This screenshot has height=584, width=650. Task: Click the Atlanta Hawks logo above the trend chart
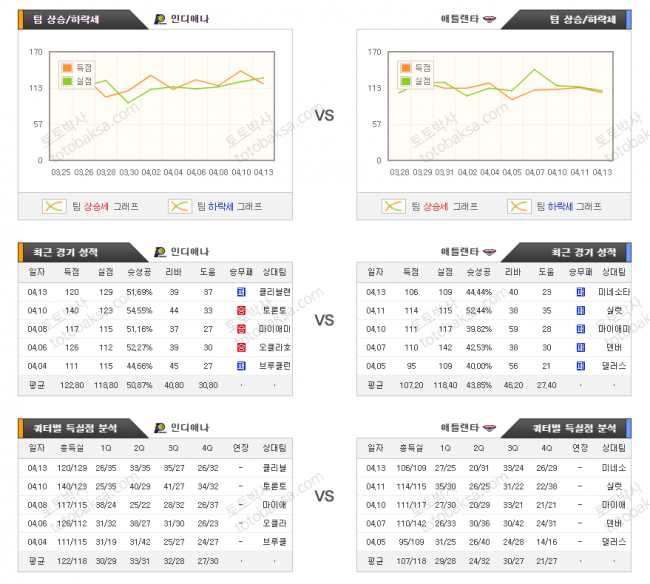click(x=489, y=19)
